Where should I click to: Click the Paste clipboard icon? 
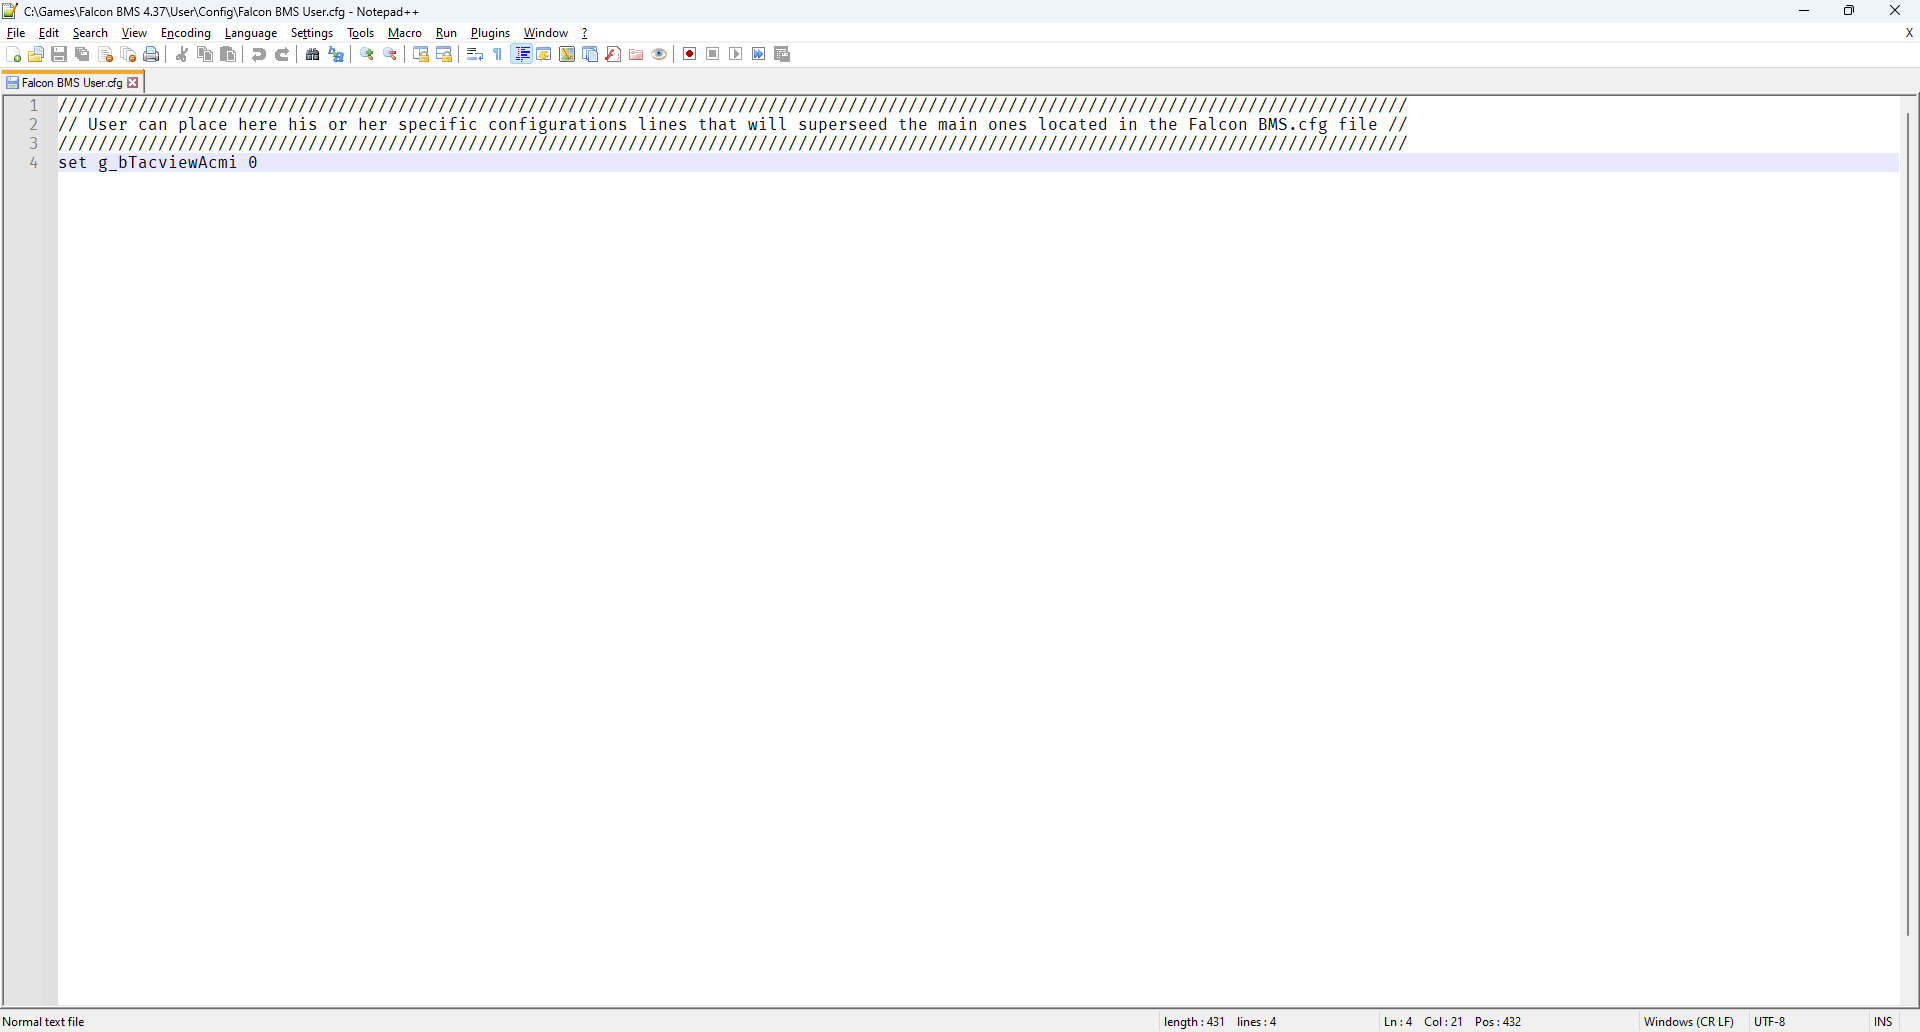pyautogui.click(x=228, y=55)
